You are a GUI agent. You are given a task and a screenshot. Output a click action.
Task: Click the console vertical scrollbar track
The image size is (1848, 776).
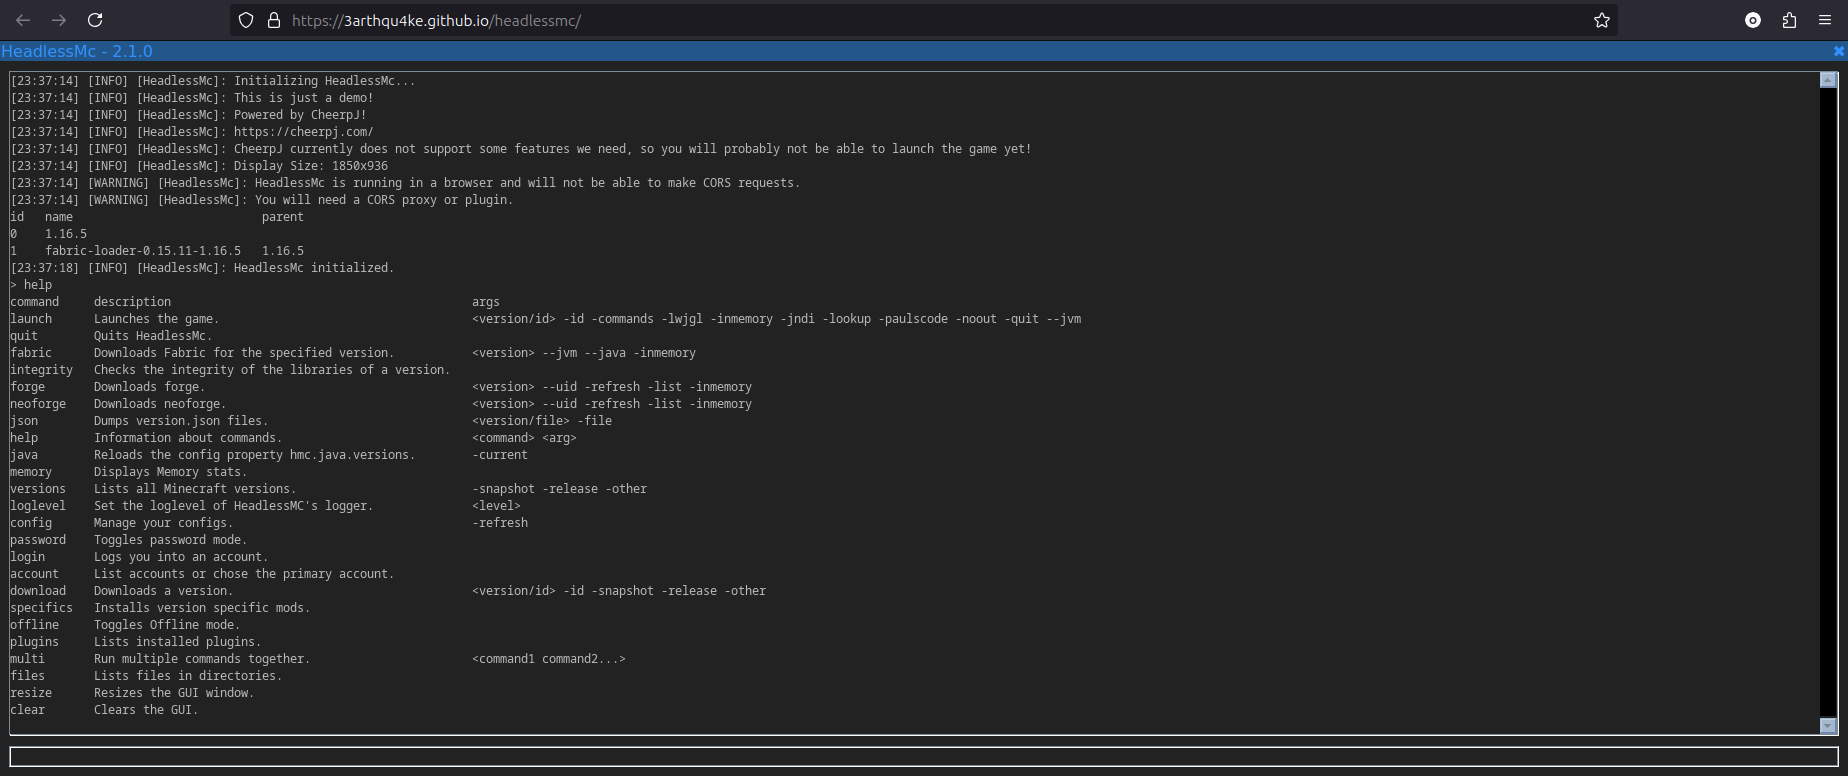1828,400
